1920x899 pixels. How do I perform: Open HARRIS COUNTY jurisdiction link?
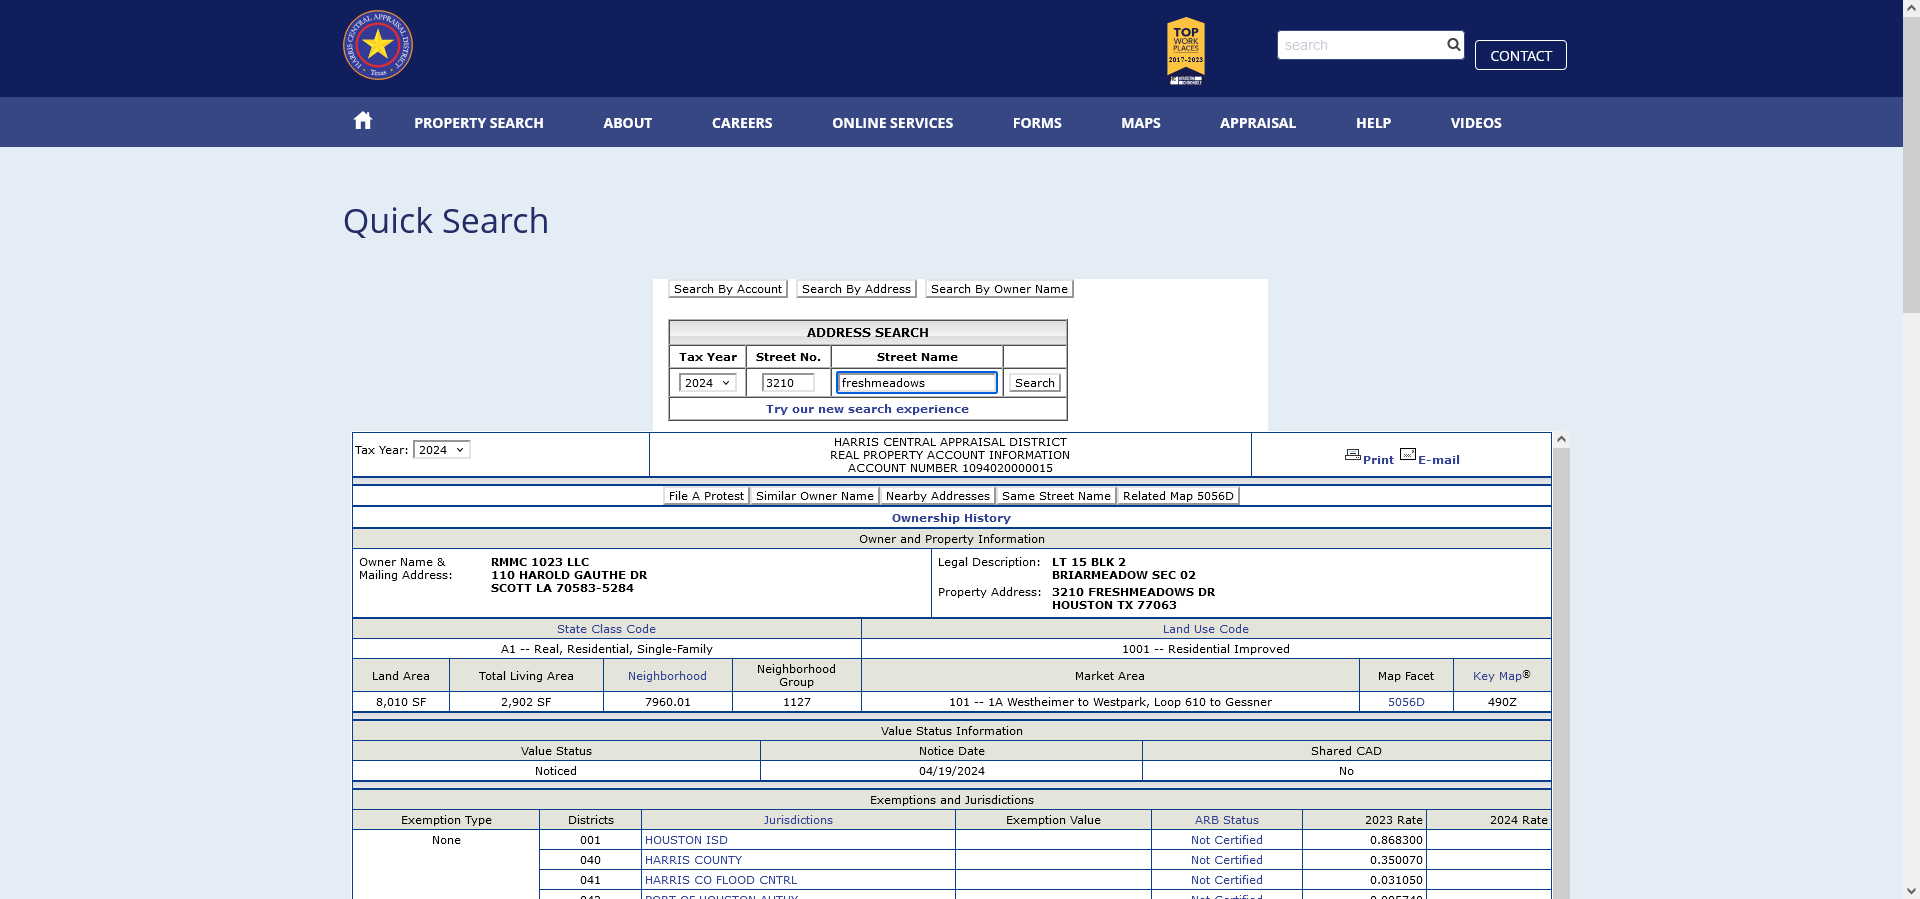(x=693, y=860)
